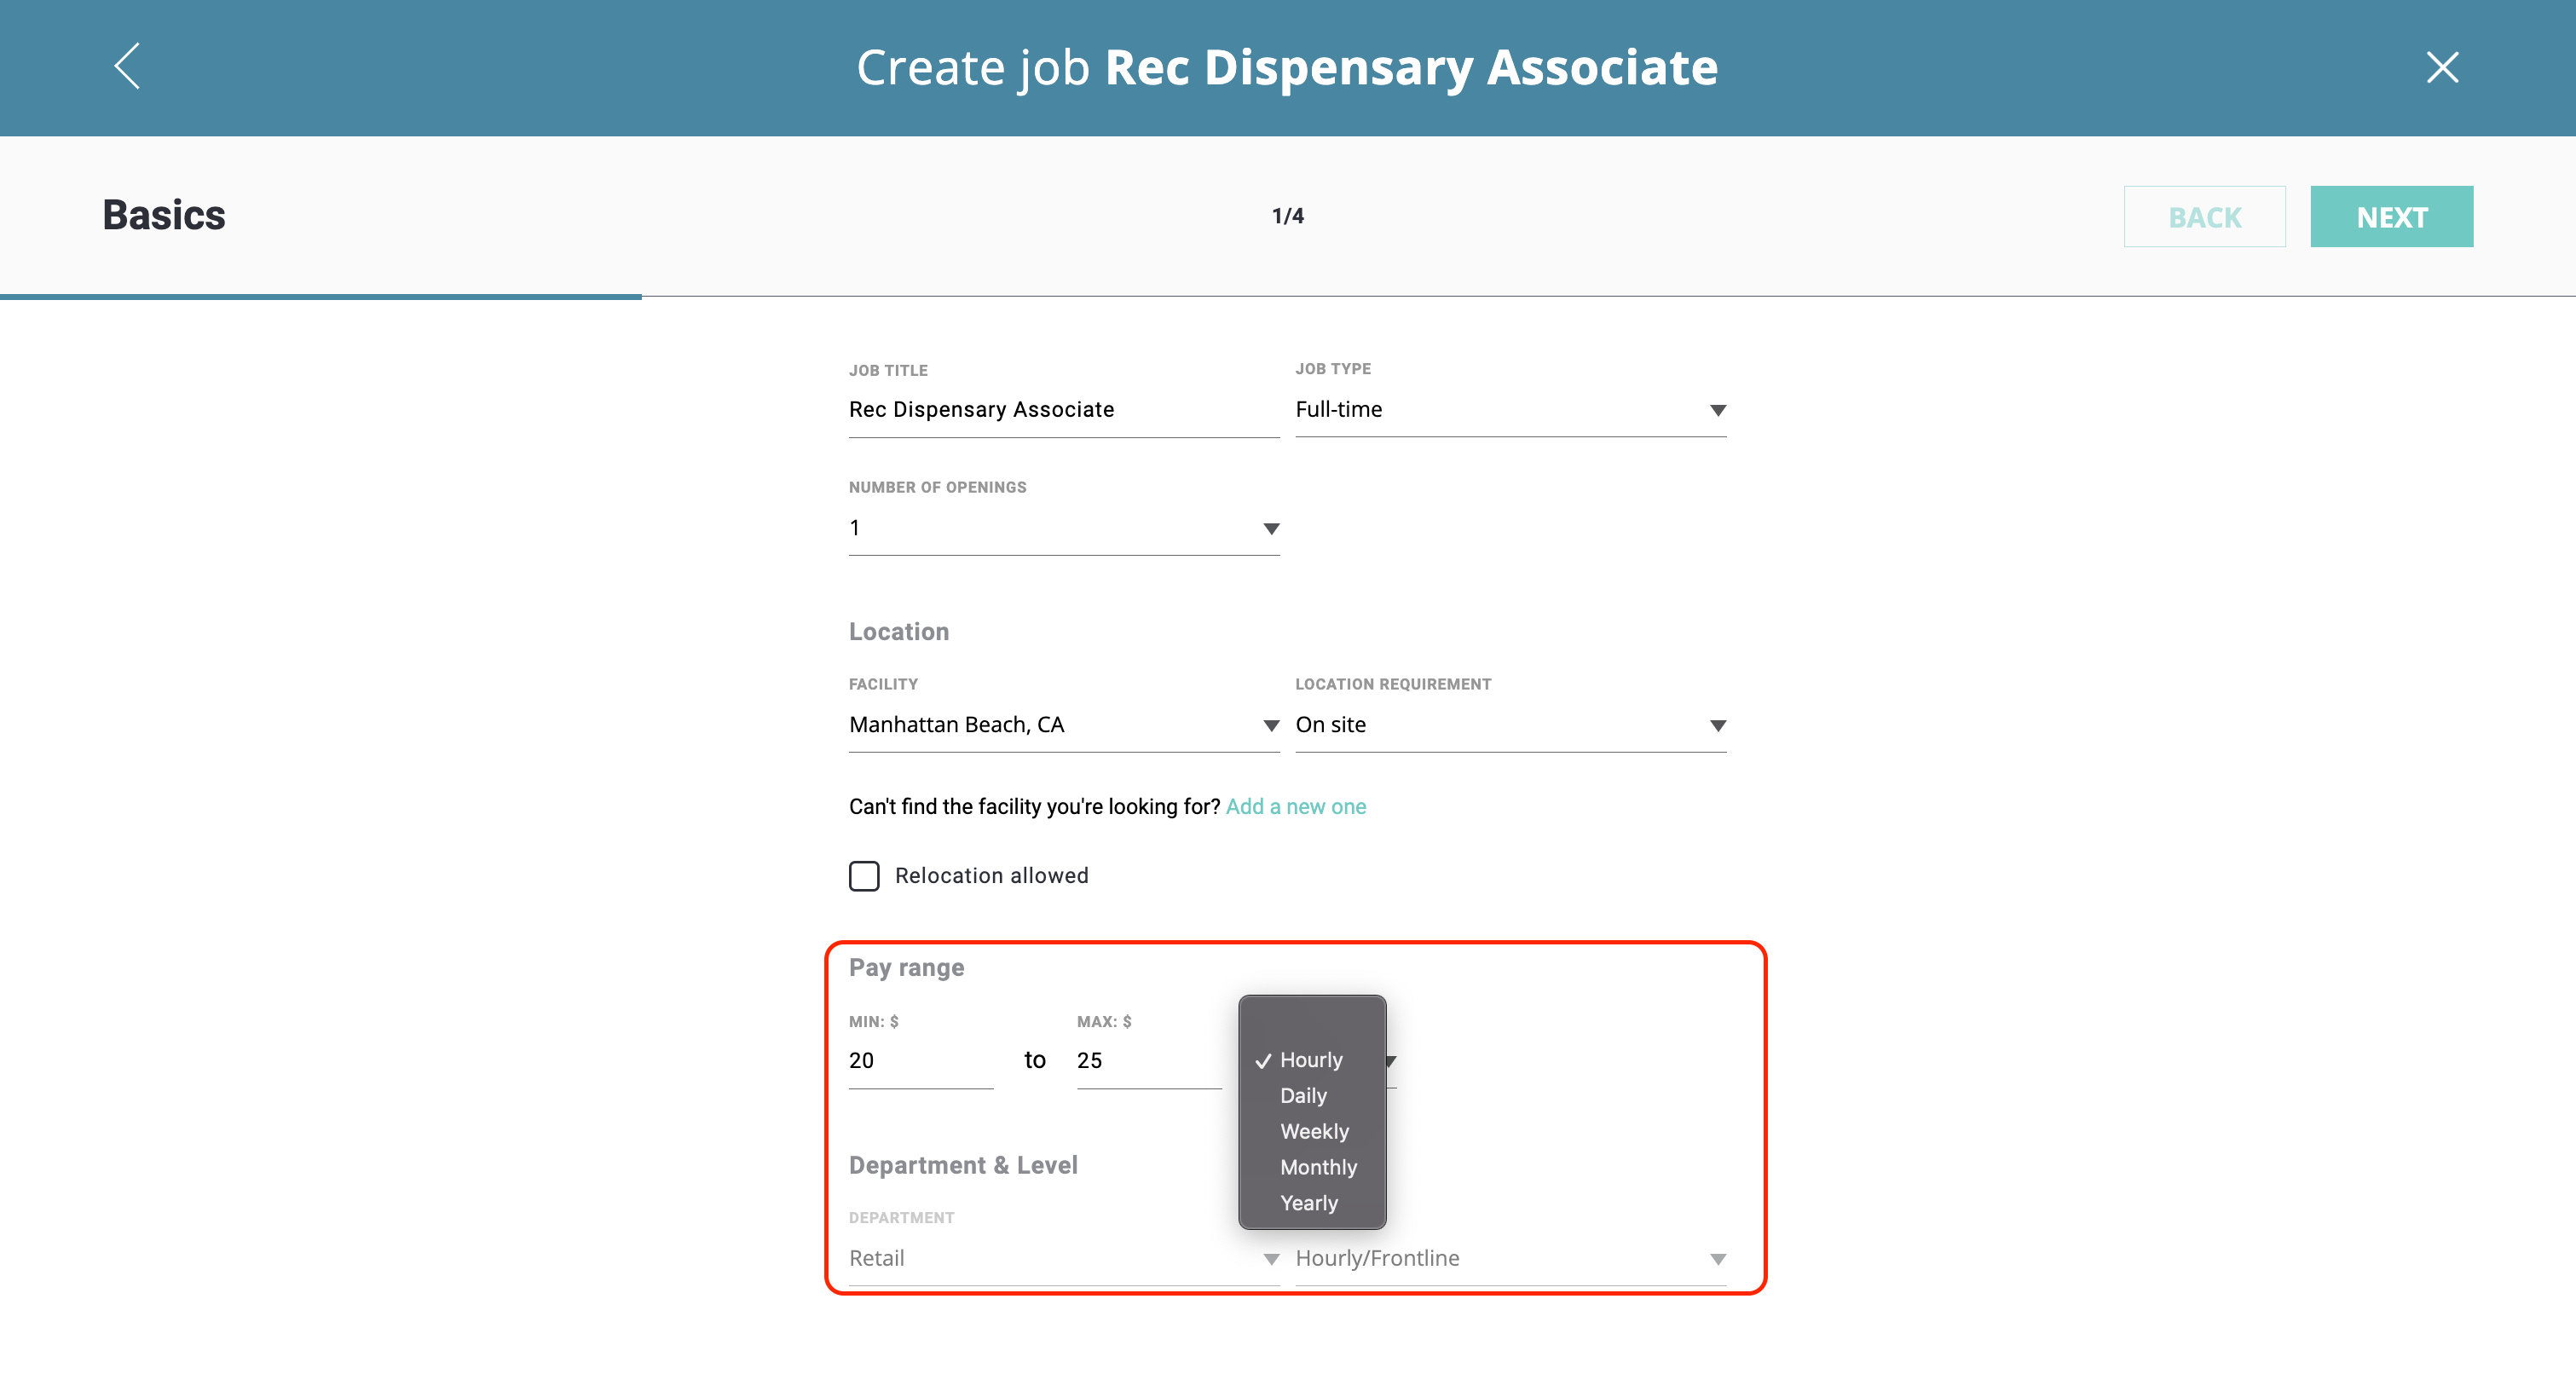Select Monthly pay period option
The height and width of the screenshot is (1374, 2576).
pos(1317,1167)
